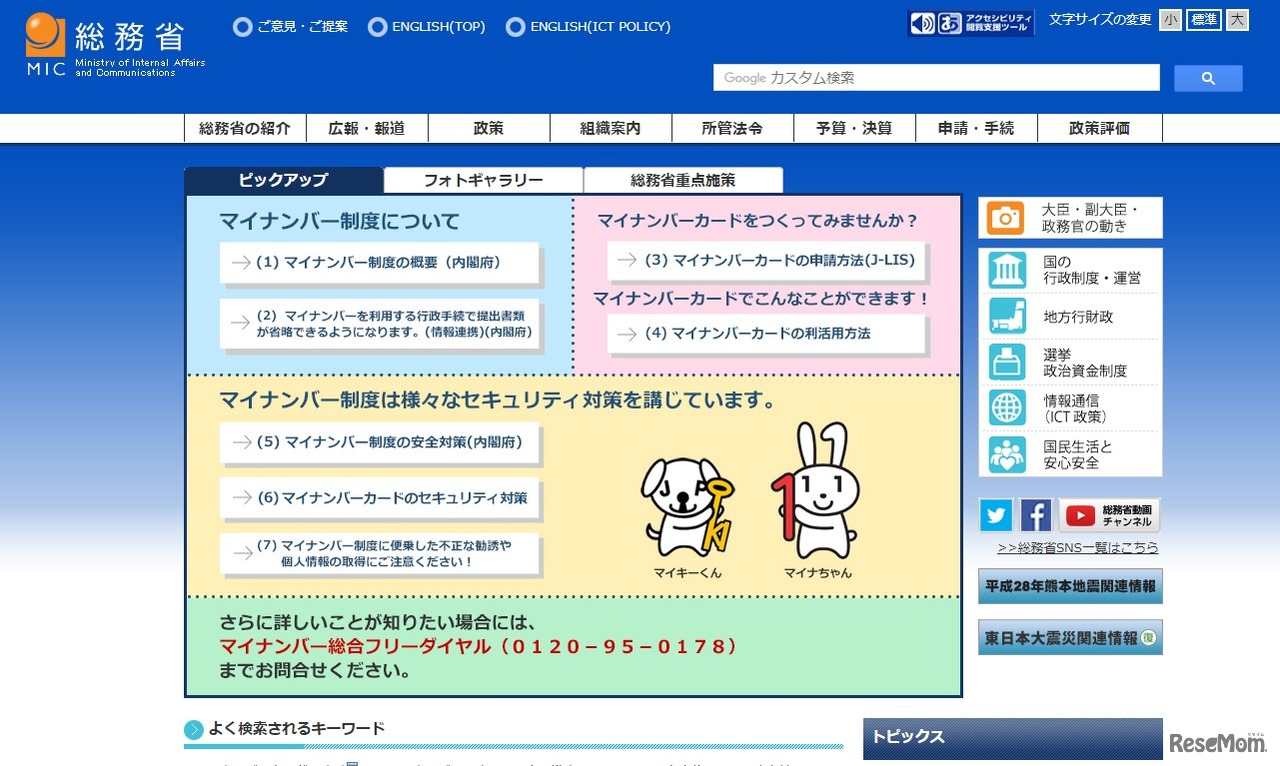The height and width of the screenshot is (766, 1280).
Task: Open the ministry's Twitter page via the bird icon
Action: (995, 515)
